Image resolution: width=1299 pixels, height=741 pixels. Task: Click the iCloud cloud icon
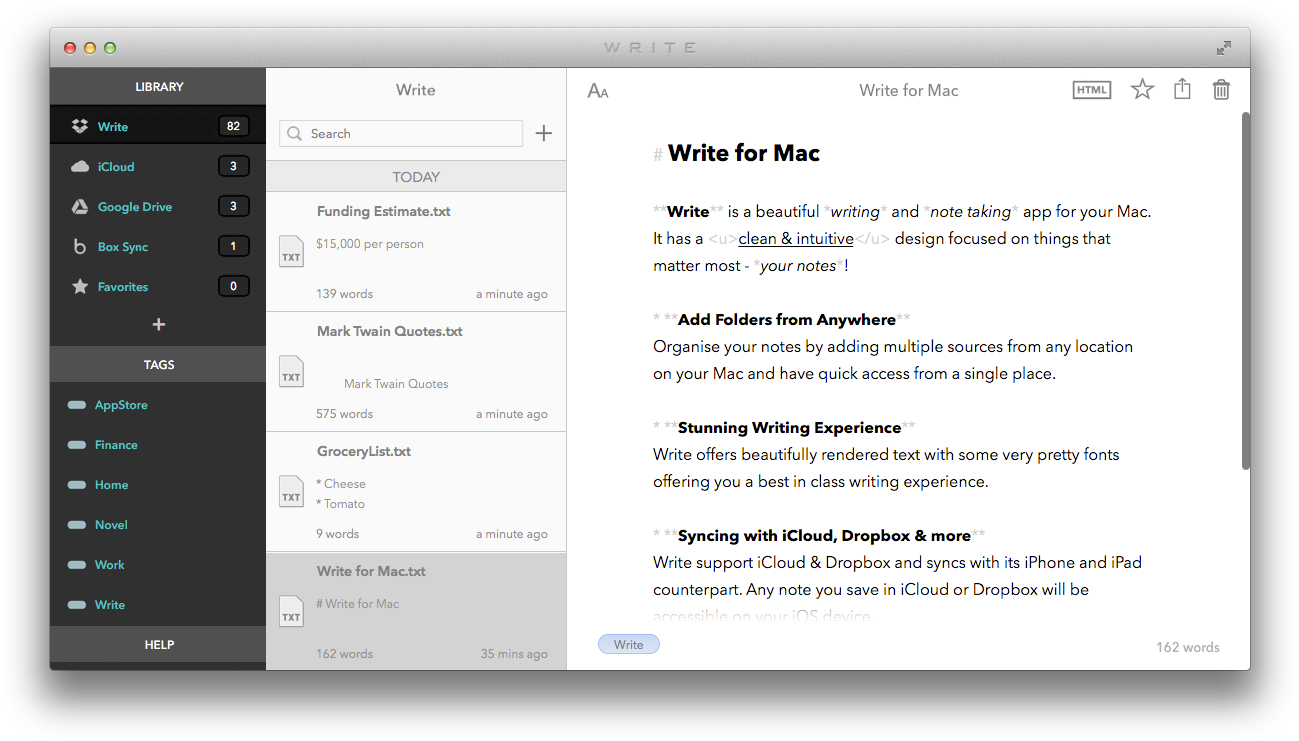tap(80, 167)
